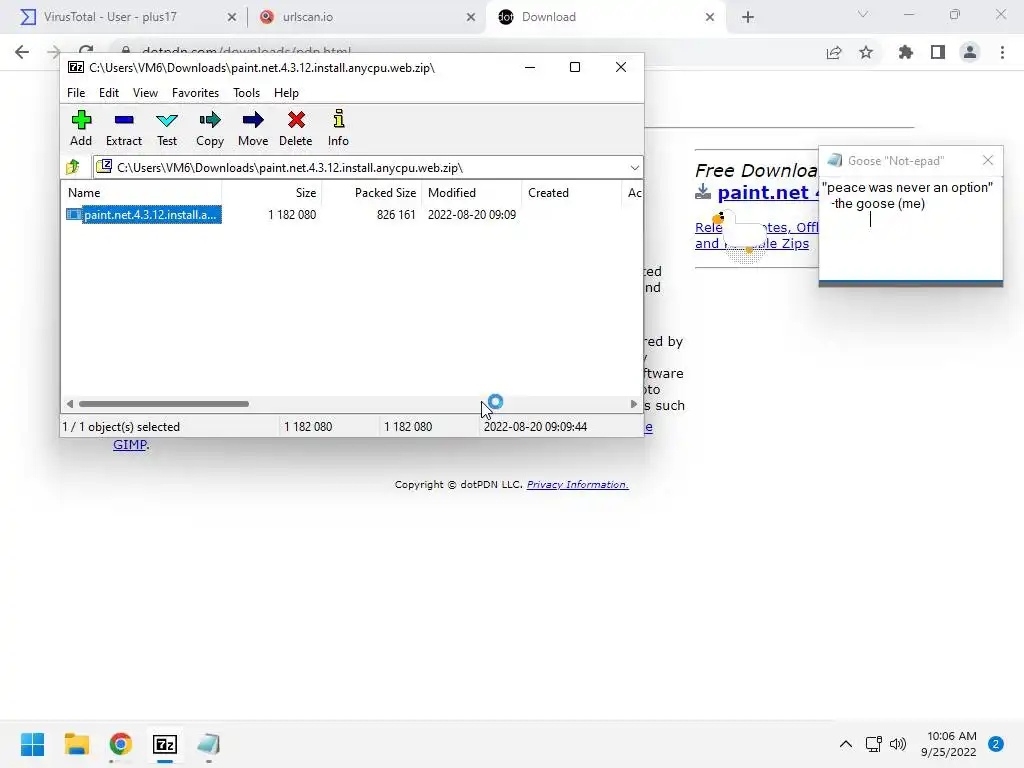
Task: Click the scroll right arrow in file list
Action: tap(633, 404)
